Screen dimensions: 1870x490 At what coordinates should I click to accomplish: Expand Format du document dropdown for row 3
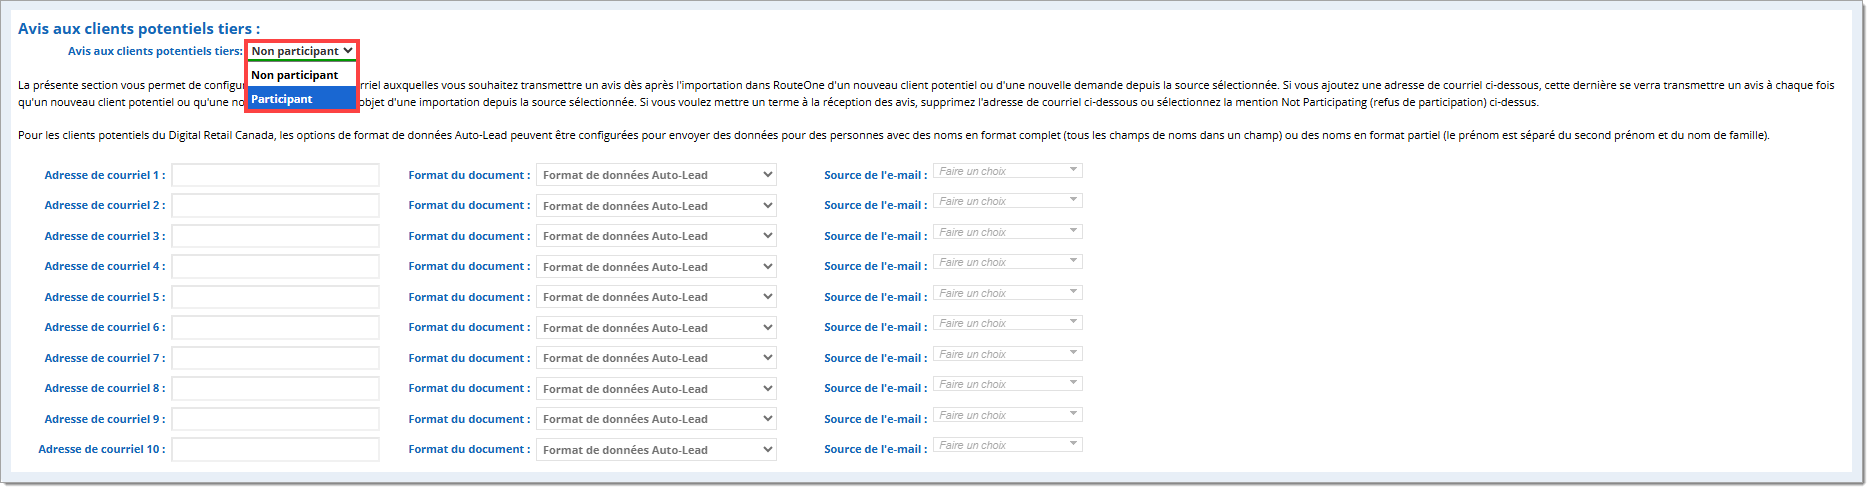click(656, 236)
